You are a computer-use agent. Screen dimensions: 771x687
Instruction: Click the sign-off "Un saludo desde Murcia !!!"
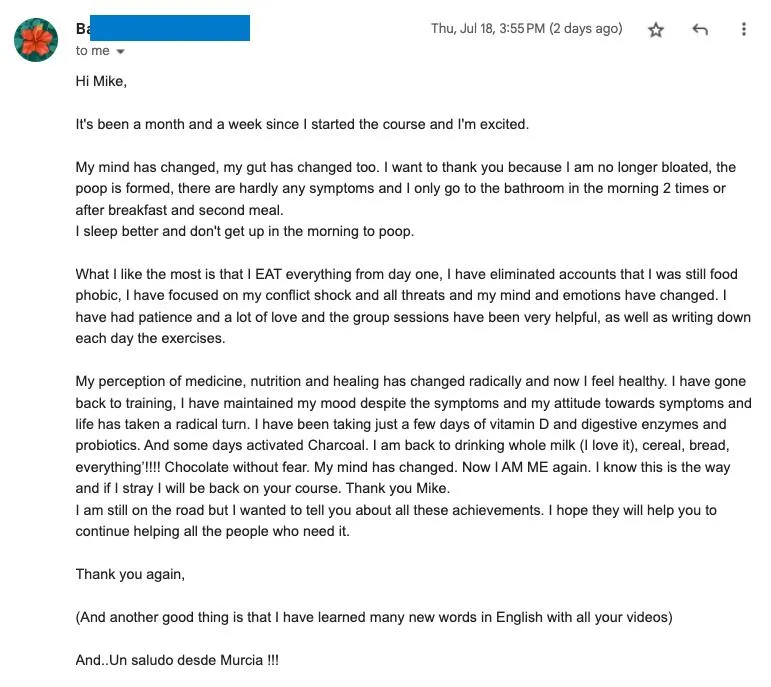click(x=194, y=660)
